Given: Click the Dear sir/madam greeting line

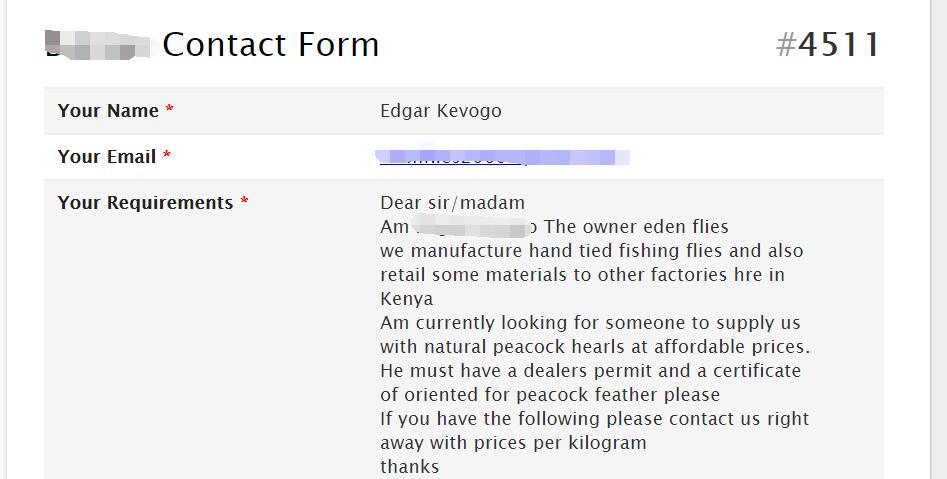Looking at the screenshot, I should (x=452, y=202).
